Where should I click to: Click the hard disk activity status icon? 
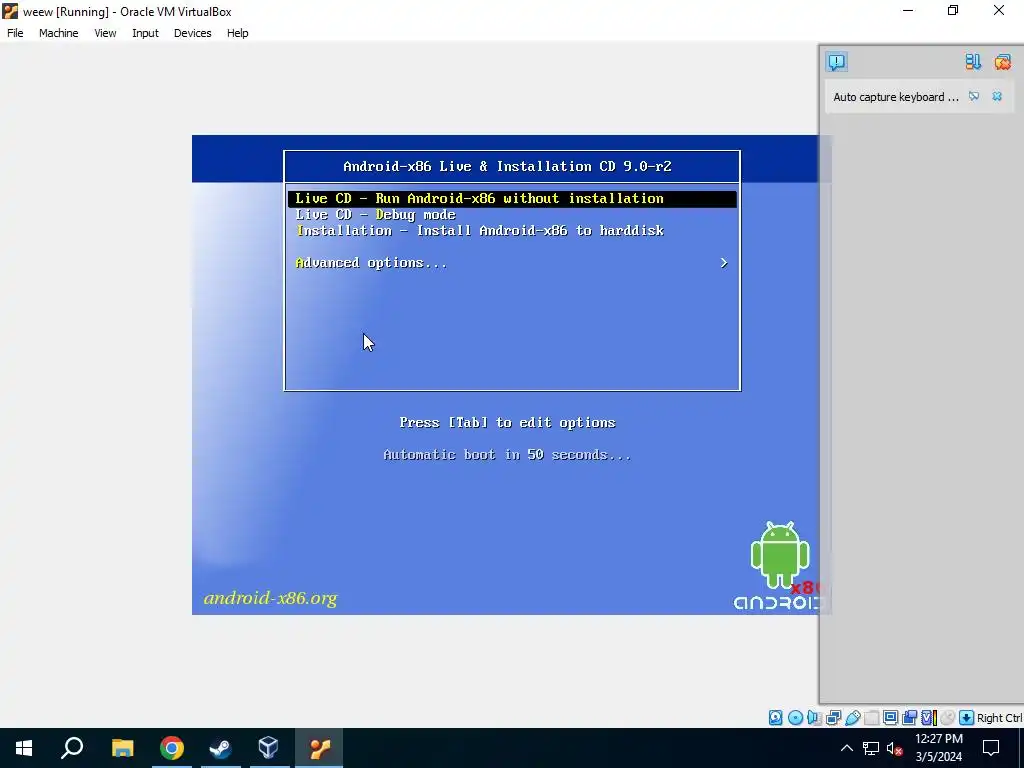point(775,718)
